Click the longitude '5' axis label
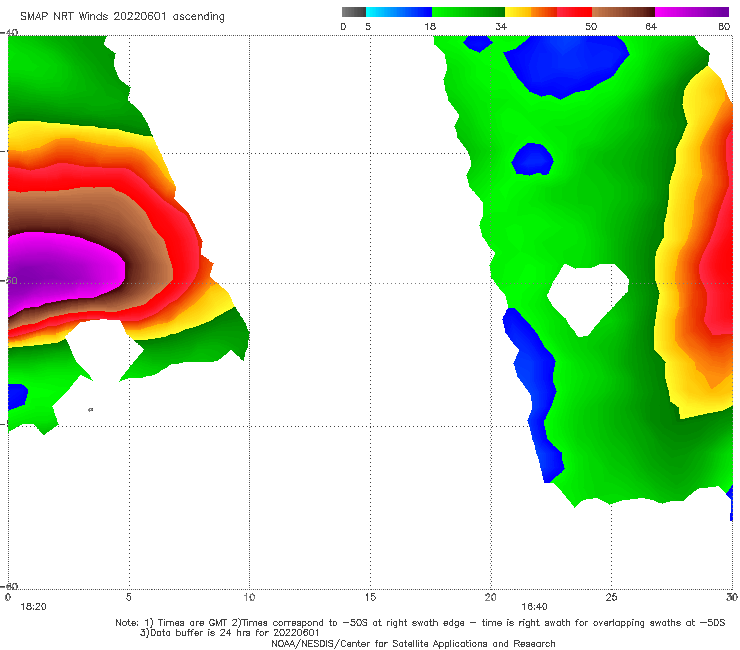Image resolution: width=740 pixels, height=650 pixels. tap(128, 597)
